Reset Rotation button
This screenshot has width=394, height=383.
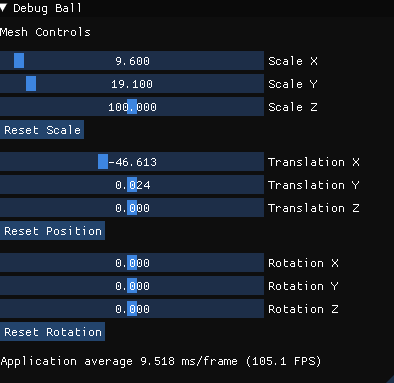[52, 332]
